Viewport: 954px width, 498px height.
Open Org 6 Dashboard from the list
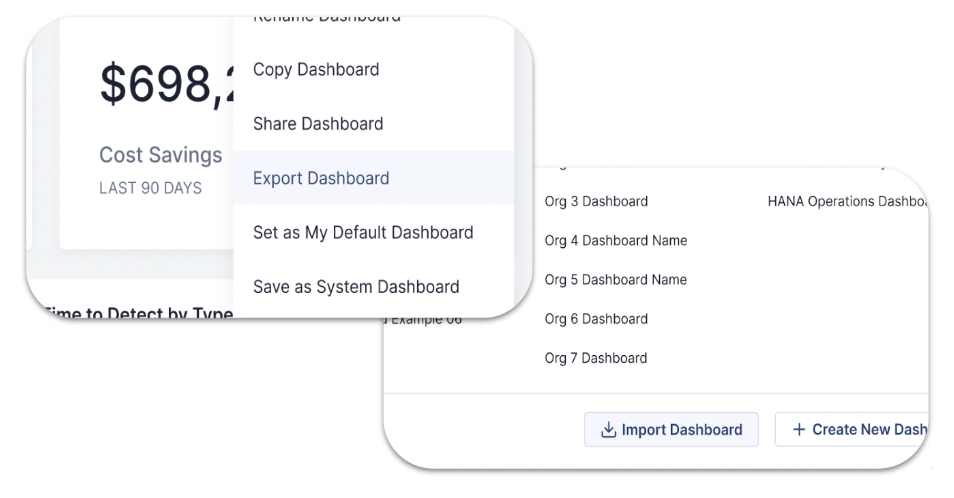click(596, 319)
